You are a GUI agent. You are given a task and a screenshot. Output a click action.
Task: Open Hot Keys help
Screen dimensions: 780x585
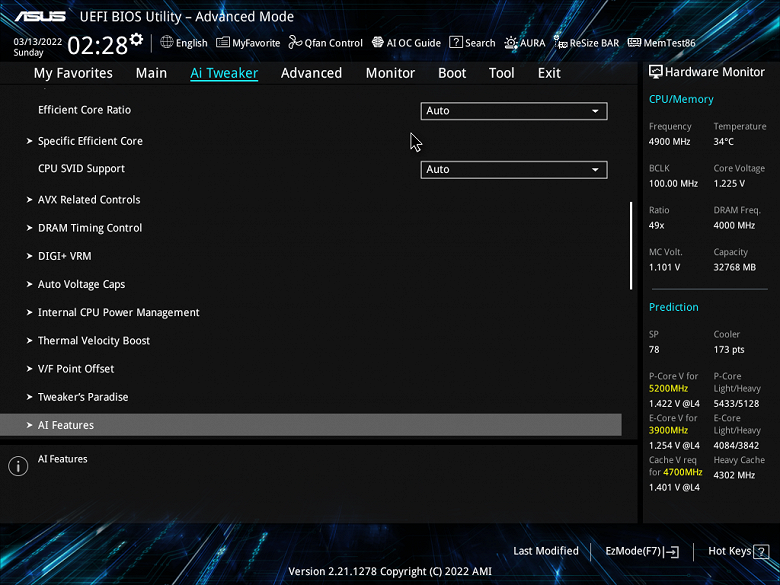tap(738, 551)
